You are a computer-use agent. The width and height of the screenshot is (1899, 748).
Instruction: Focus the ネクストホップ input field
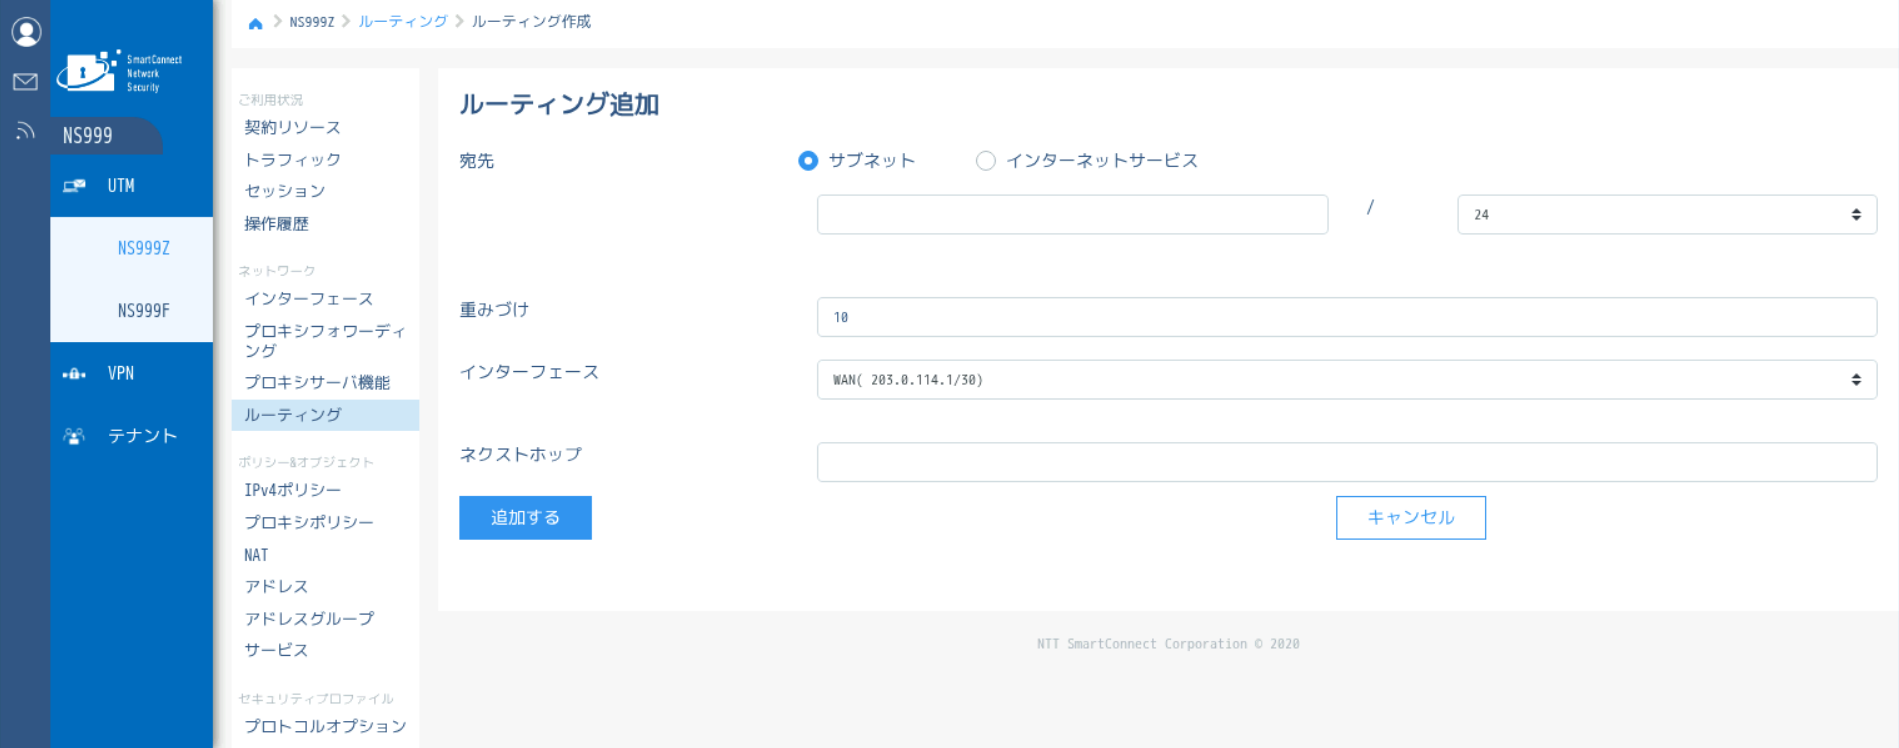click(x=1347, y=462)
